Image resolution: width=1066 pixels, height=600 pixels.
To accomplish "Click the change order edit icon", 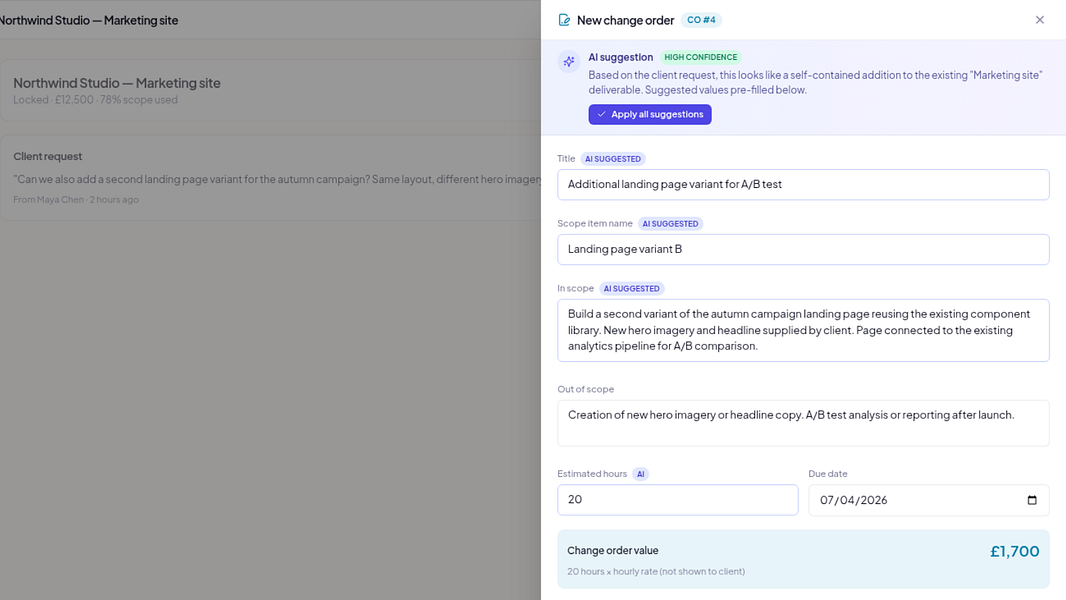I will (564, 20).
